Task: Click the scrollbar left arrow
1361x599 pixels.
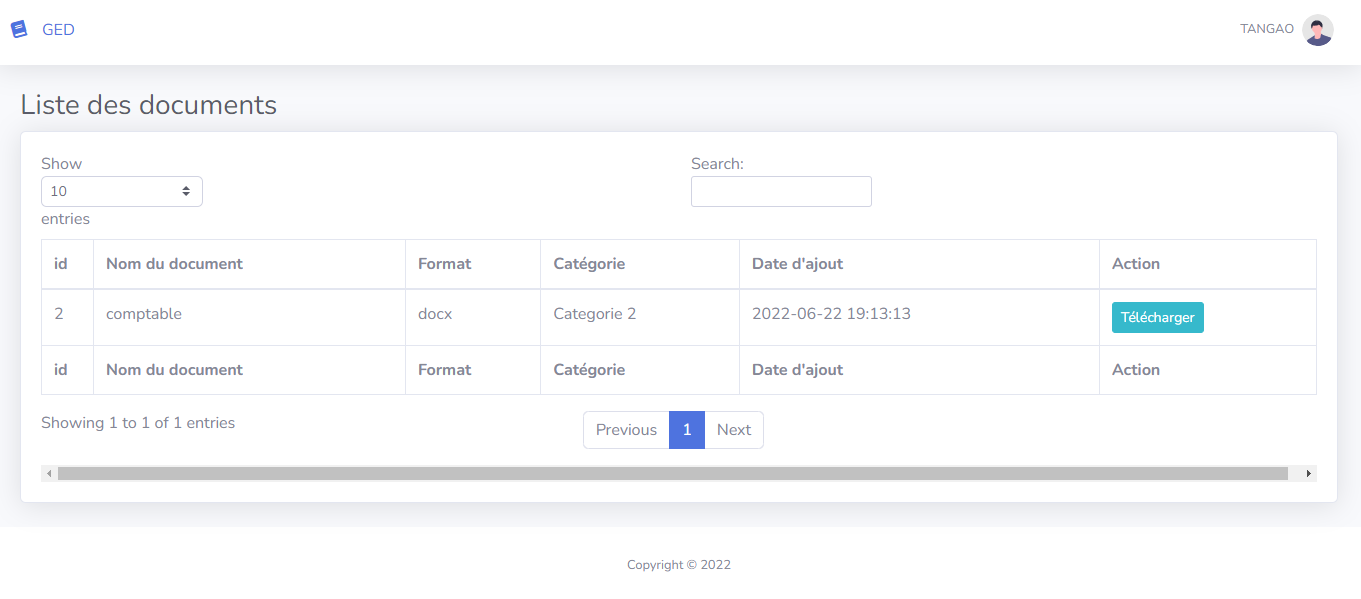Action: pyautogui.click(x=49, y=473)
